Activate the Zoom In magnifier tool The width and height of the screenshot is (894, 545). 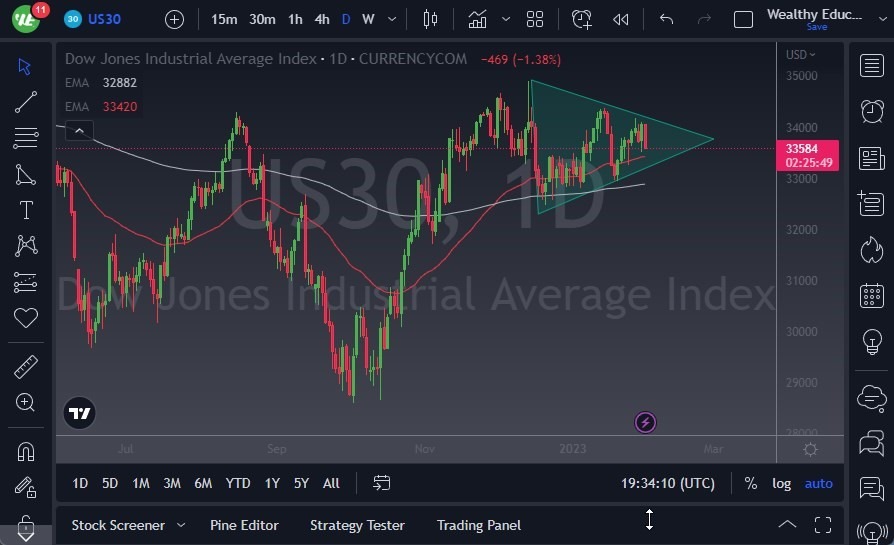click(25, 402)
